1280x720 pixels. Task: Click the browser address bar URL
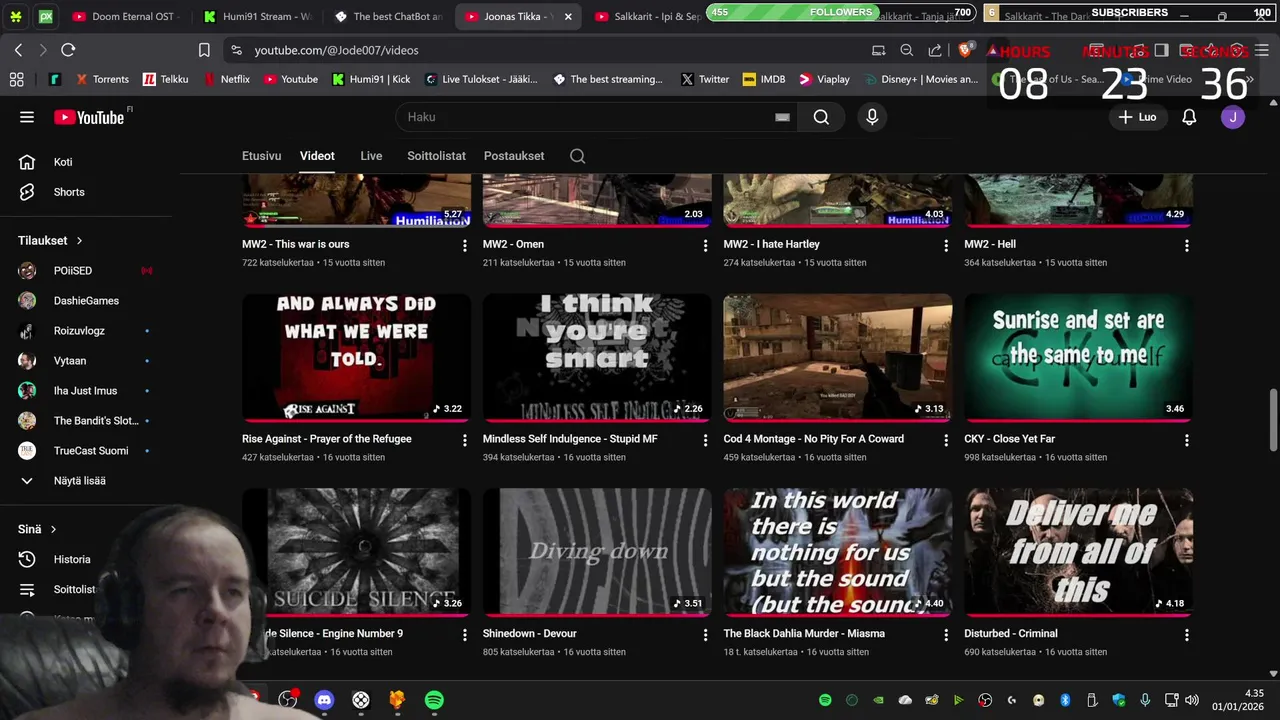coord(336,50)
